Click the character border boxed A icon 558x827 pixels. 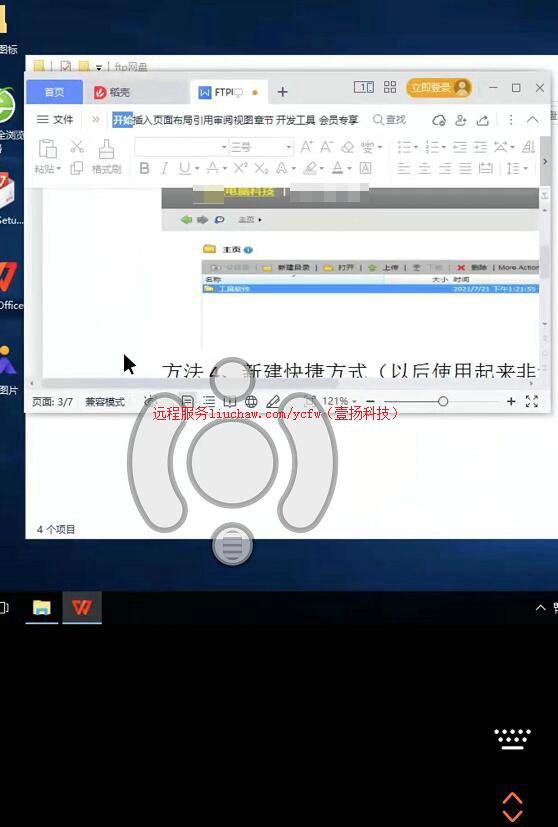pyautogui.click(x=365, y=168)
